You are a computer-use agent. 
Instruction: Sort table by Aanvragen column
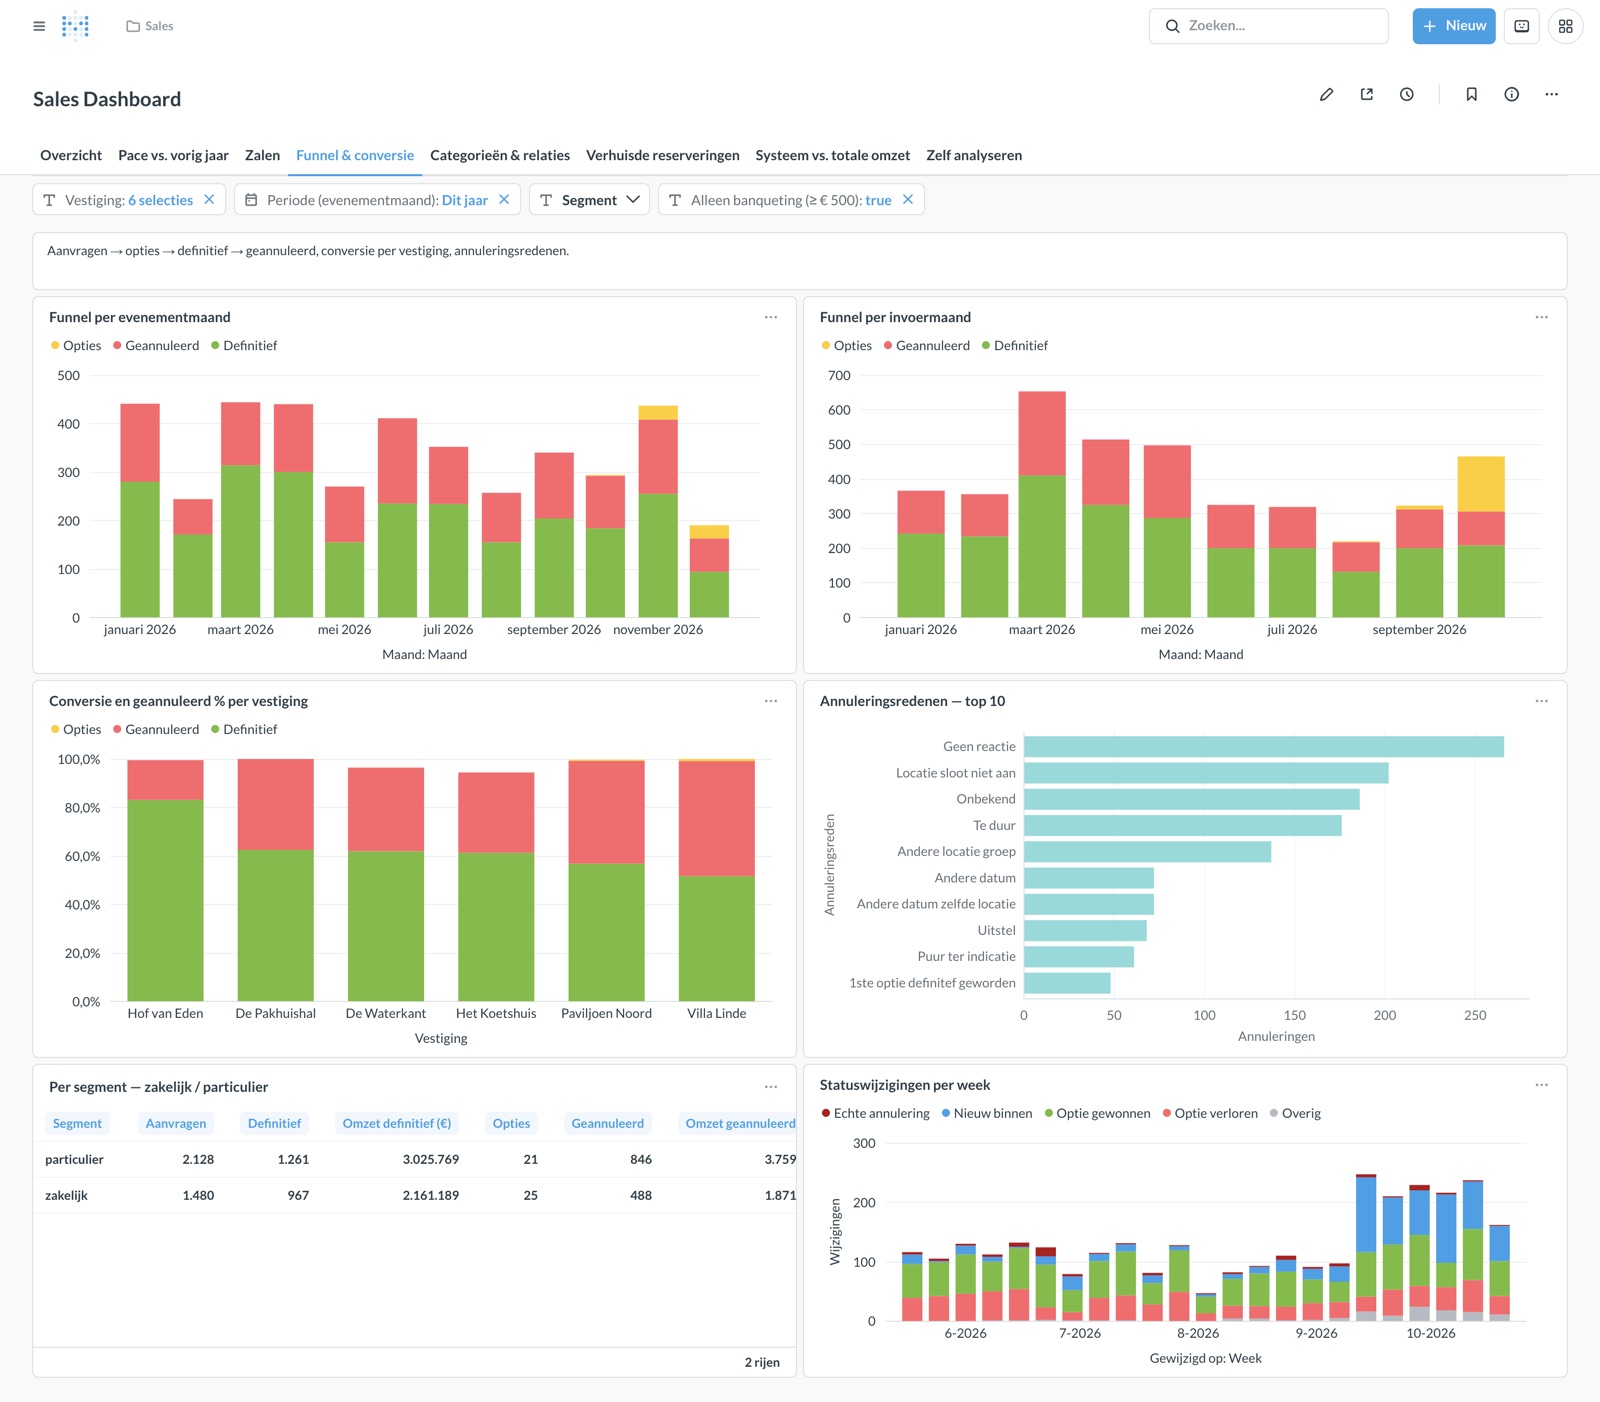[176, 1123]
